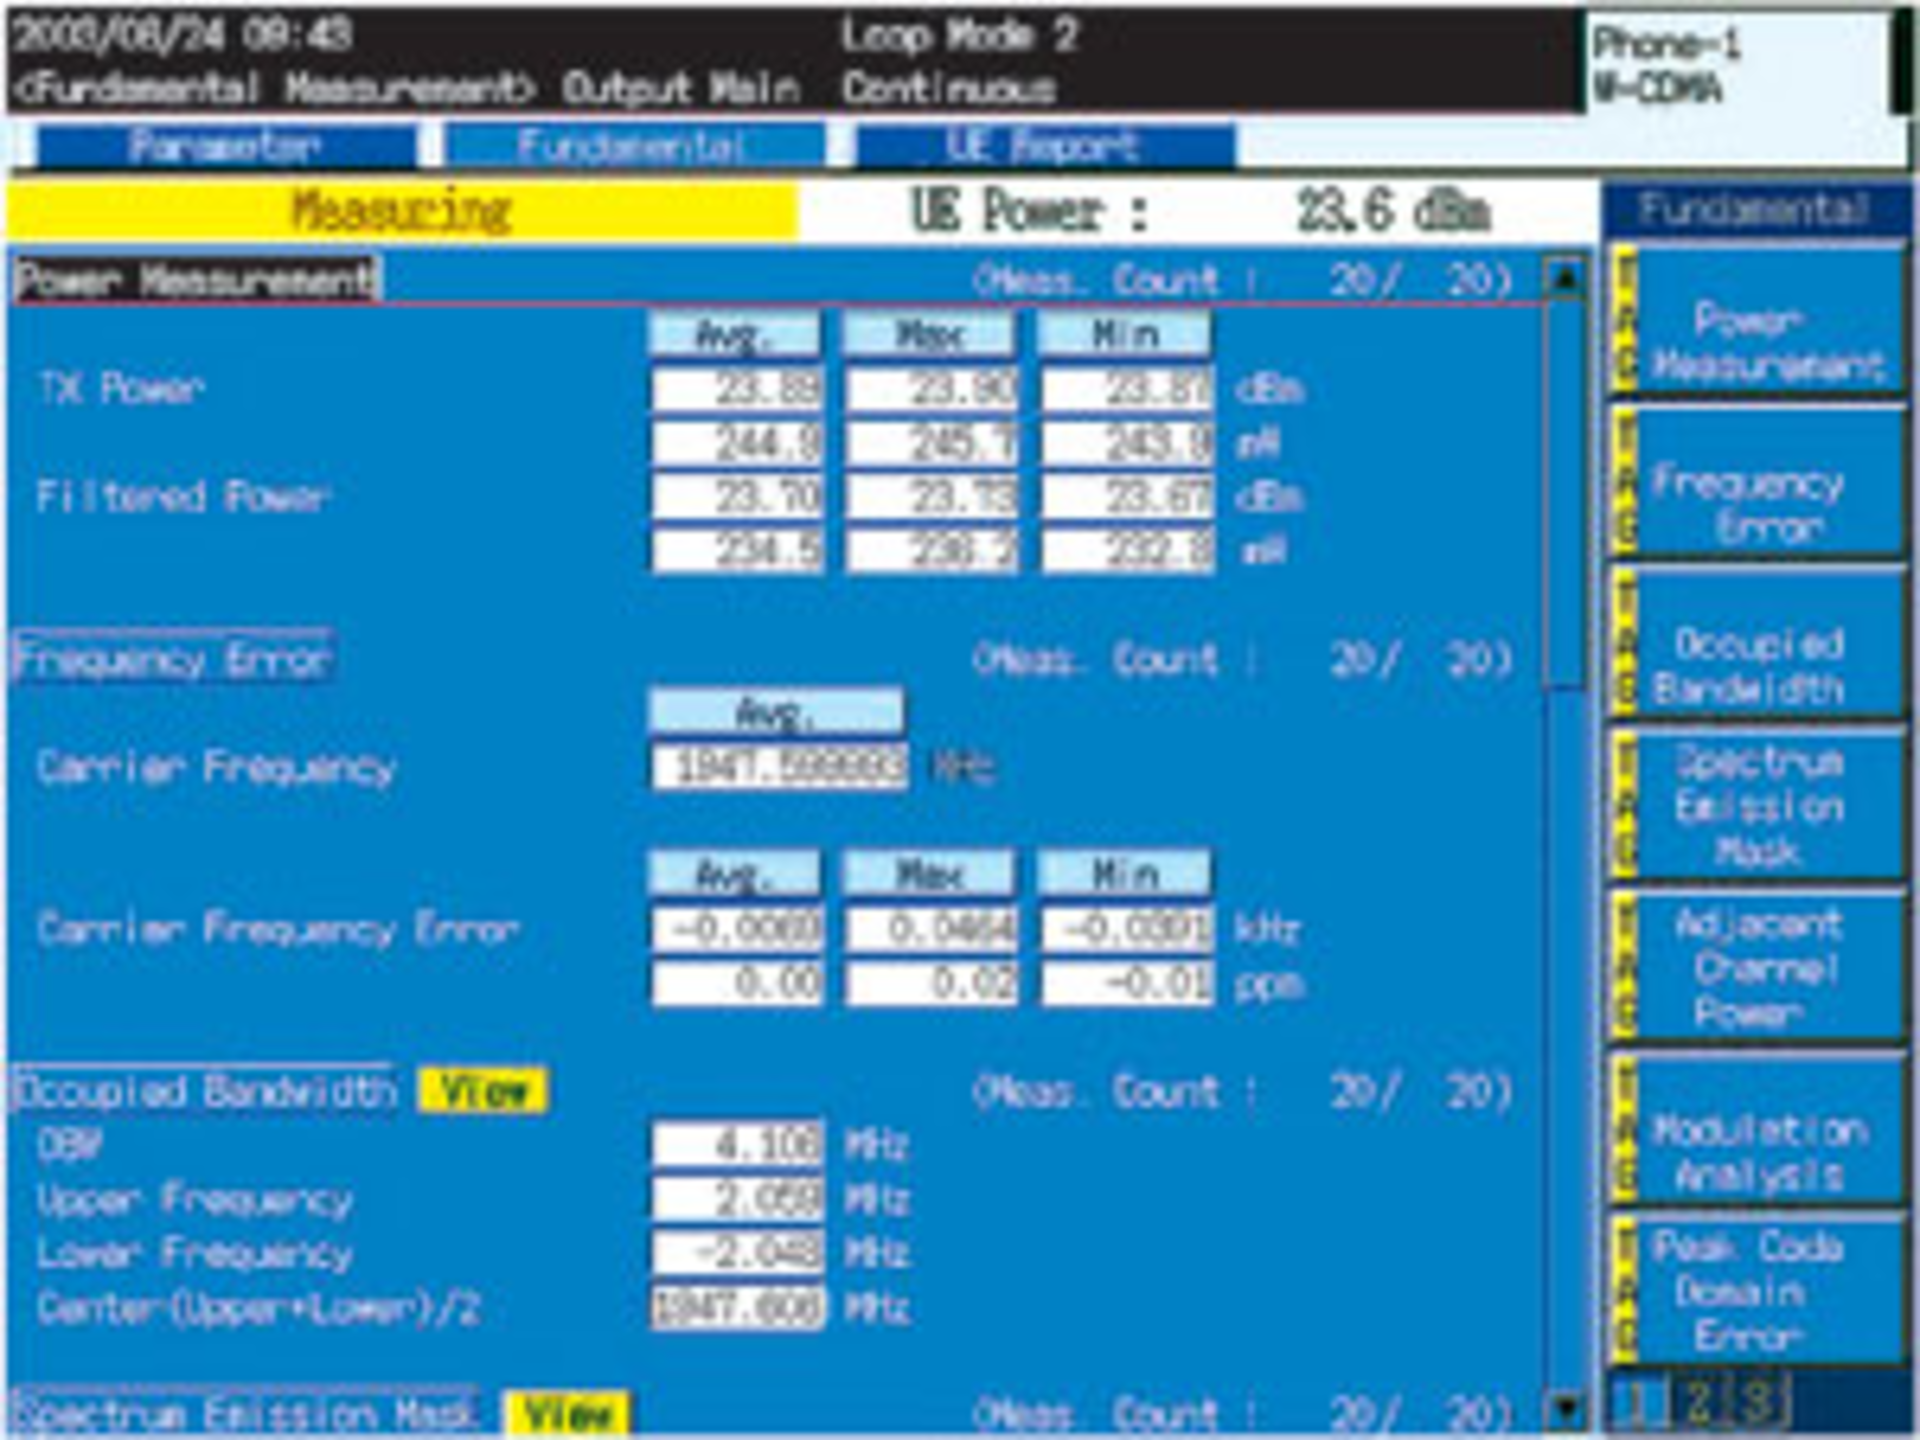Click the Carrier Frequency value field
The width and height of the screenshot is (1920, 1440).
pyautogui.click(x=779, y=768)
